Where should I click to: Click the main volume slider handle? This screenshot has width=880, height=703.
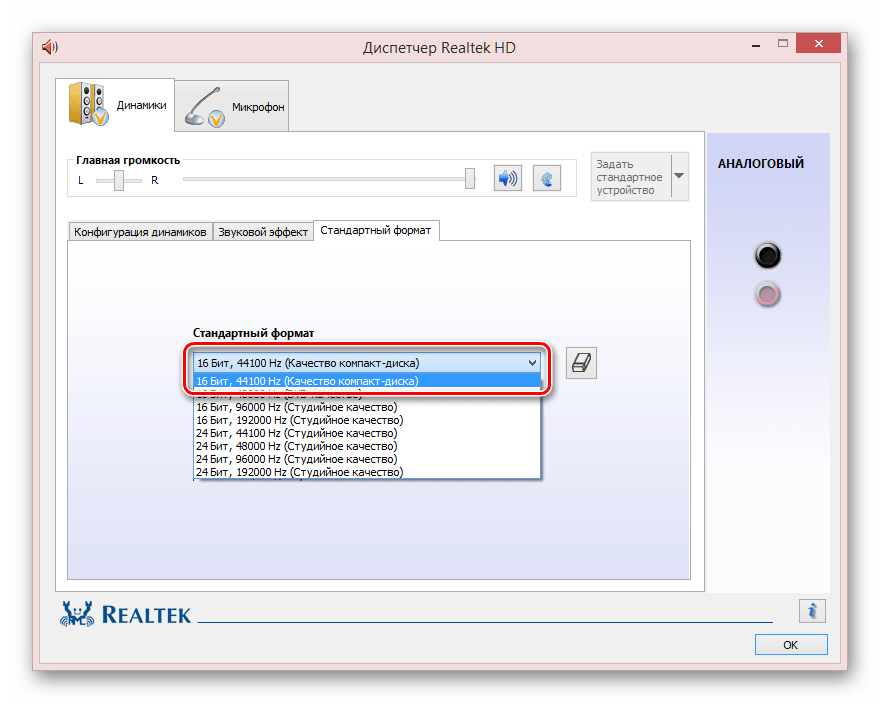[470, 179]
